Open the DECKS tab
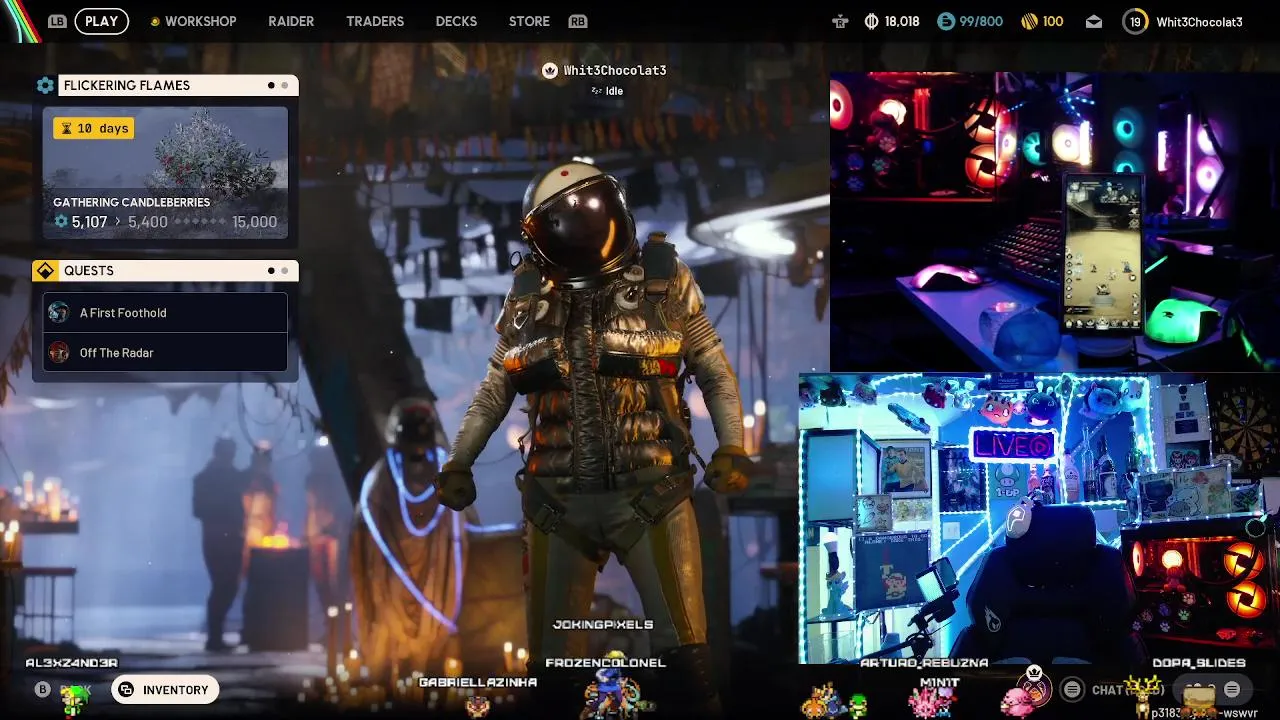1280x720 pixels. tap(456, 21)
